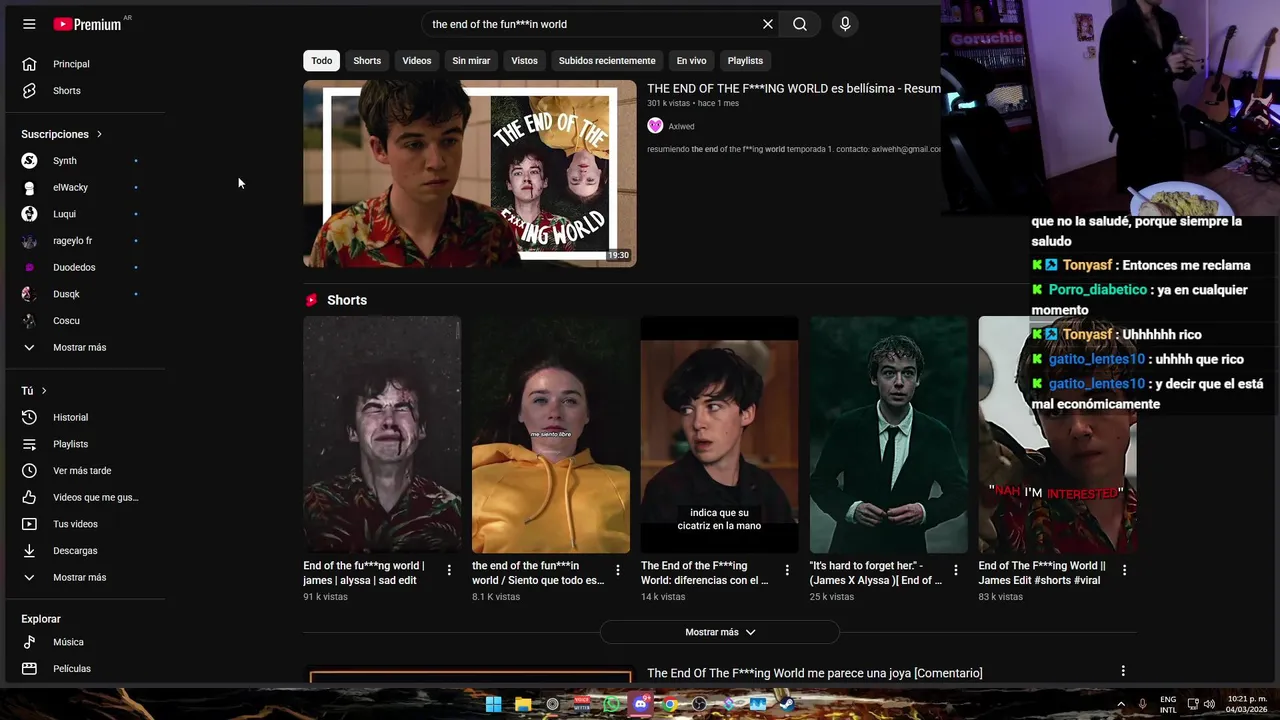Open Discord from the taskbar

pos(641,704)
